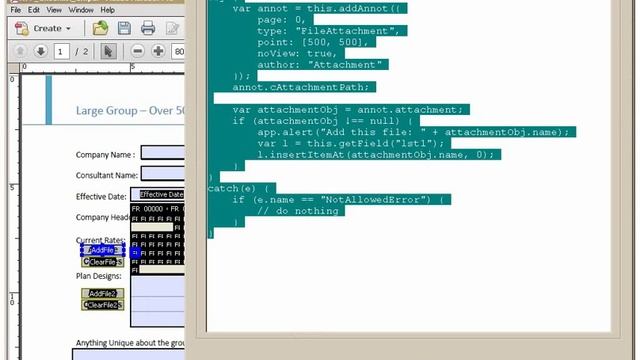Click the page number field
640x360 pixels.
(61, 51)
